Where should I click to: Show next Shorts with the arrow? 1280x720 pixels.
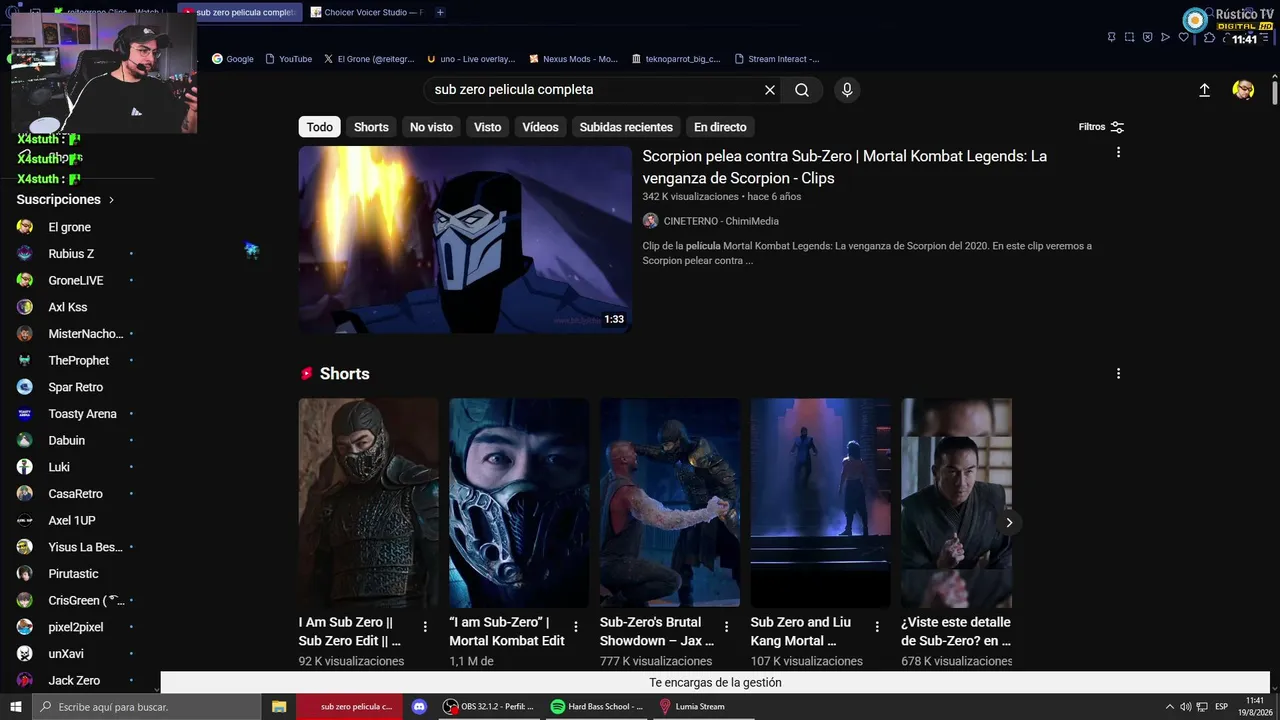pos(1009,523)
